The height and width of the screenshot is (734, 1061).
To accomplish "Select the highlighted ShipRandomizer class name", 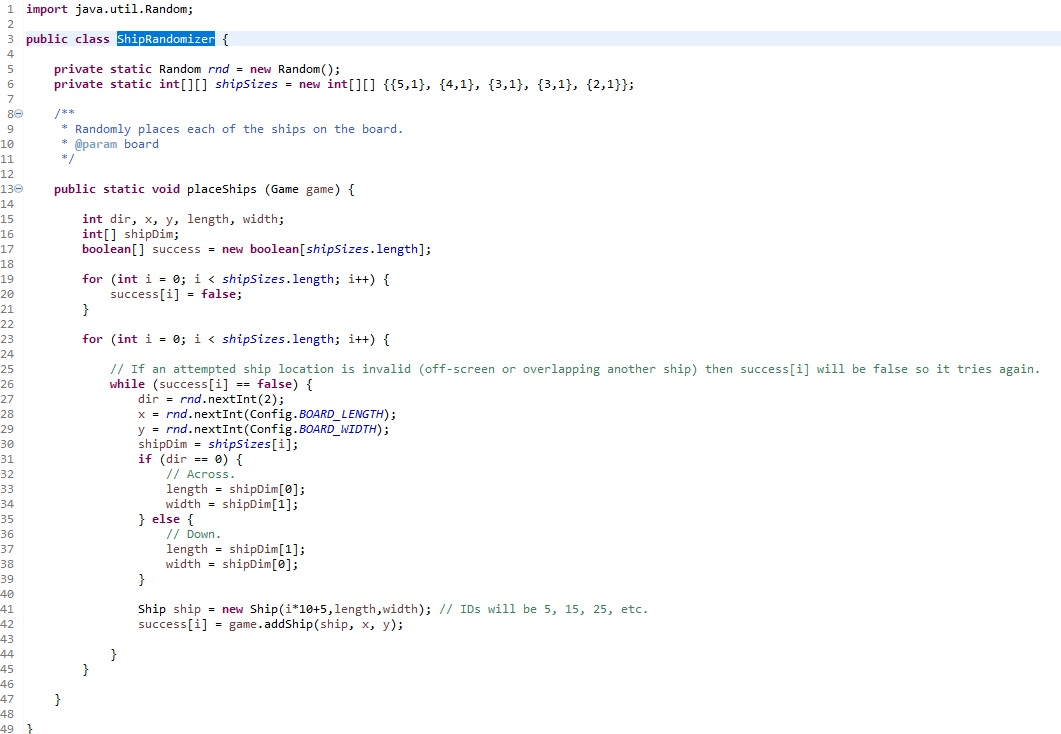I will pos(164,39).
